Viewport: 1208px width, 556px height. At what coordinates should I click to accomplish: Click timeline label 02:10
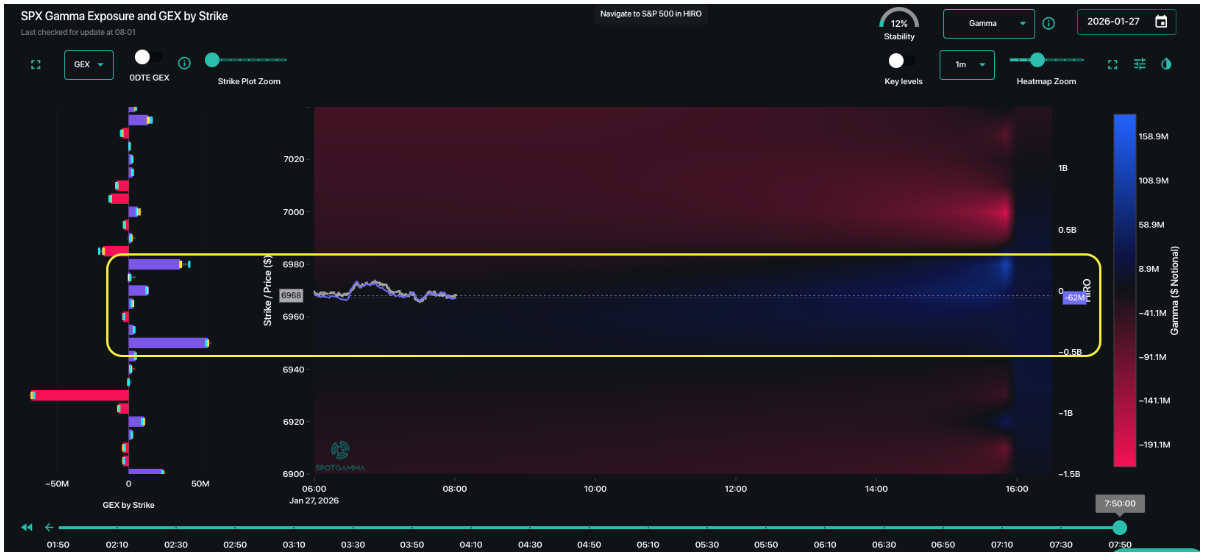[x=116, y=545]
